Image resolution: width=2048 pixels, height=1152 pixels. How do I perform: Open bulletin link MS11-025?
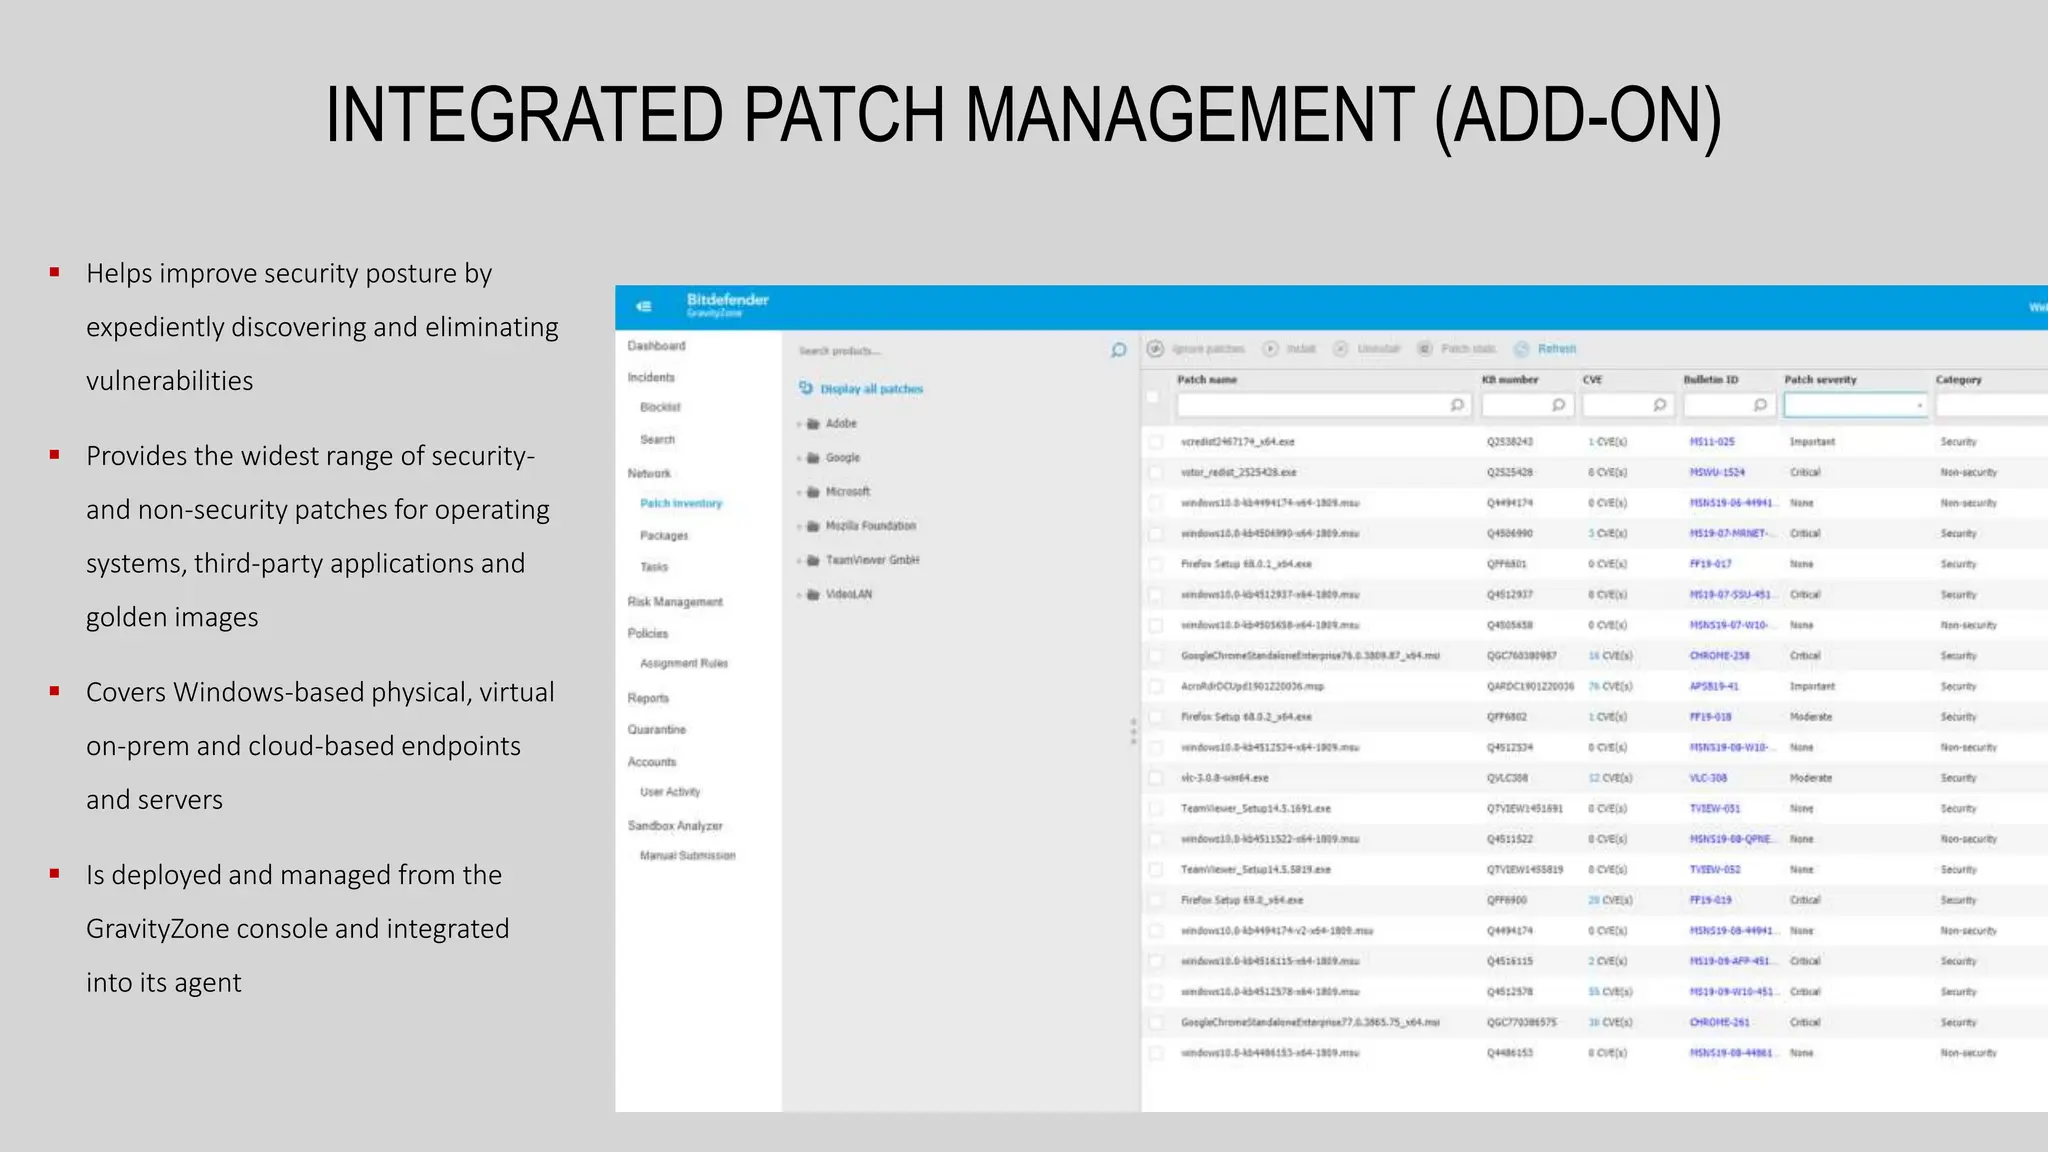point(1712,442)
